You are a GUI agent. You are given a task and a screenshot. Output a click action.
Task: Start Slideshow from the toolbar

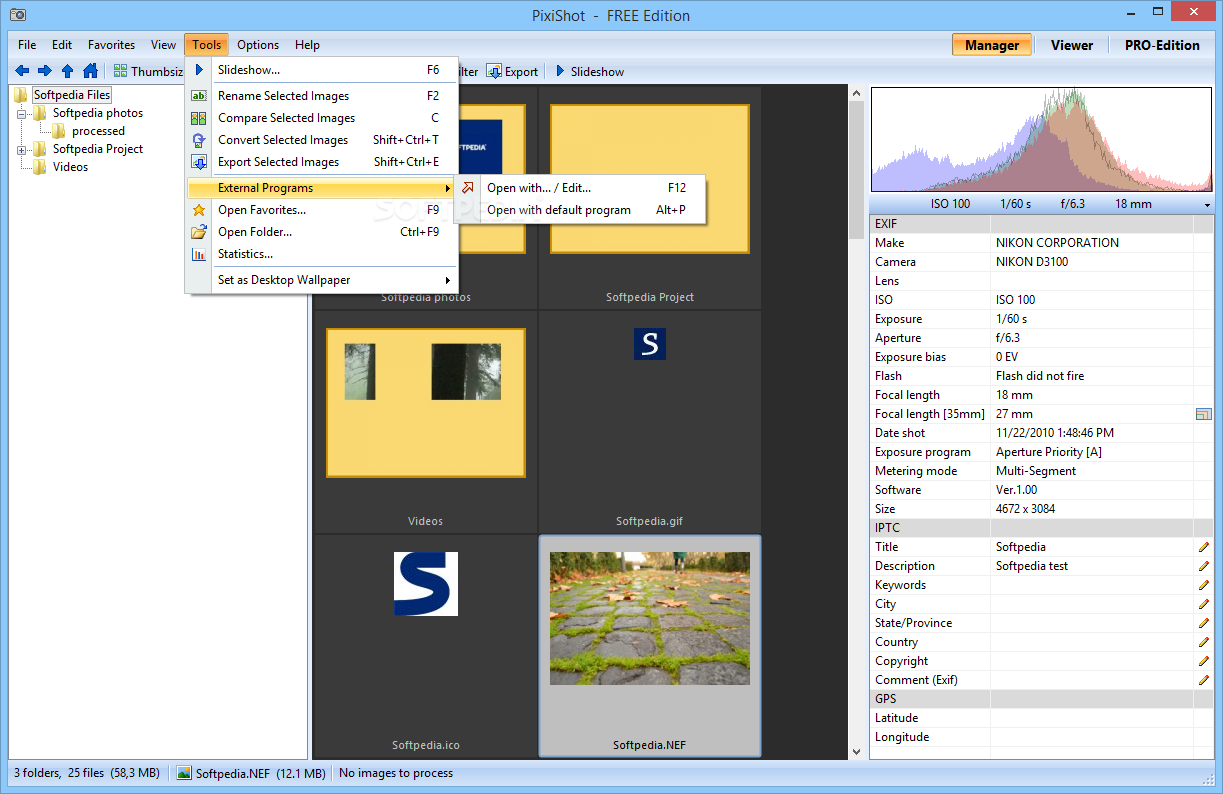589,71
